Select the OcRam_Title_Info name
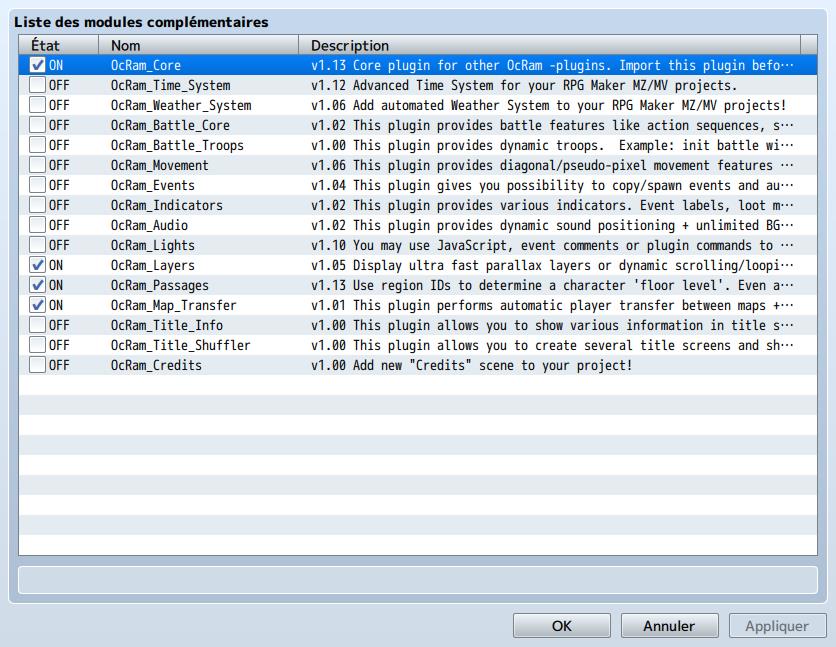836x647 pixels. [x=167, y=325]
